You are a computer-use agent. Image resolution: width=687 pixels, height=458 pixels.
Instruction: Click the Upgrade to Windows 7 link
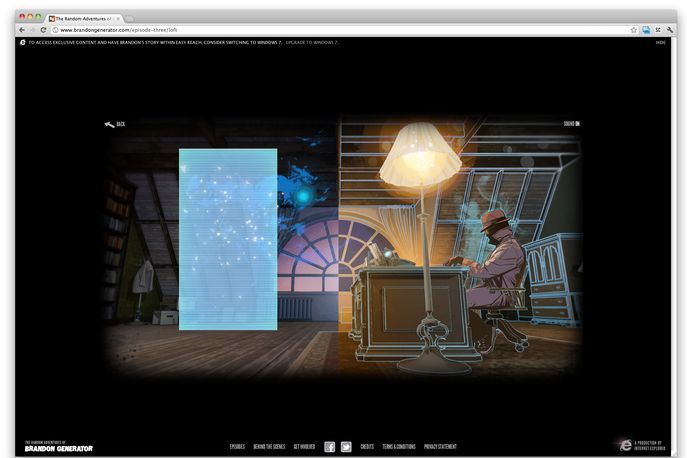click(311, 43)
